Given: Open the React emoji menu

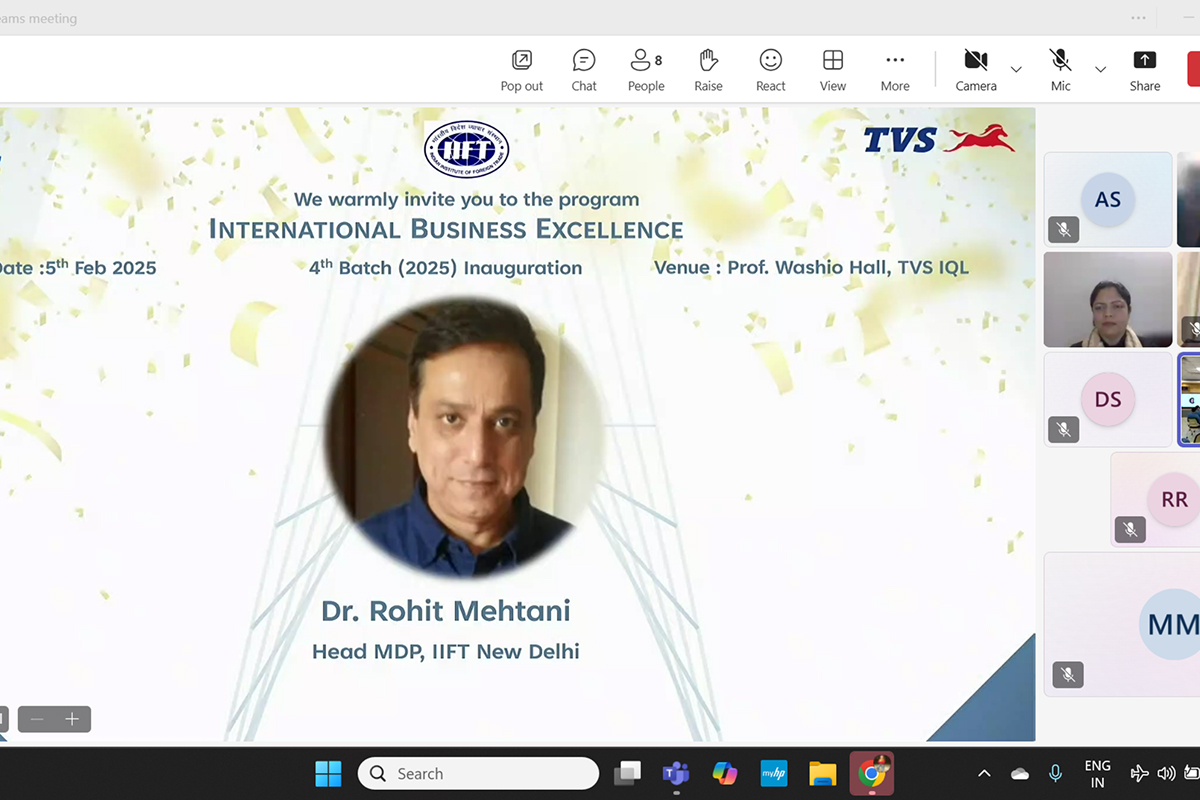Looking at the screenshot, I should (770, 70).
